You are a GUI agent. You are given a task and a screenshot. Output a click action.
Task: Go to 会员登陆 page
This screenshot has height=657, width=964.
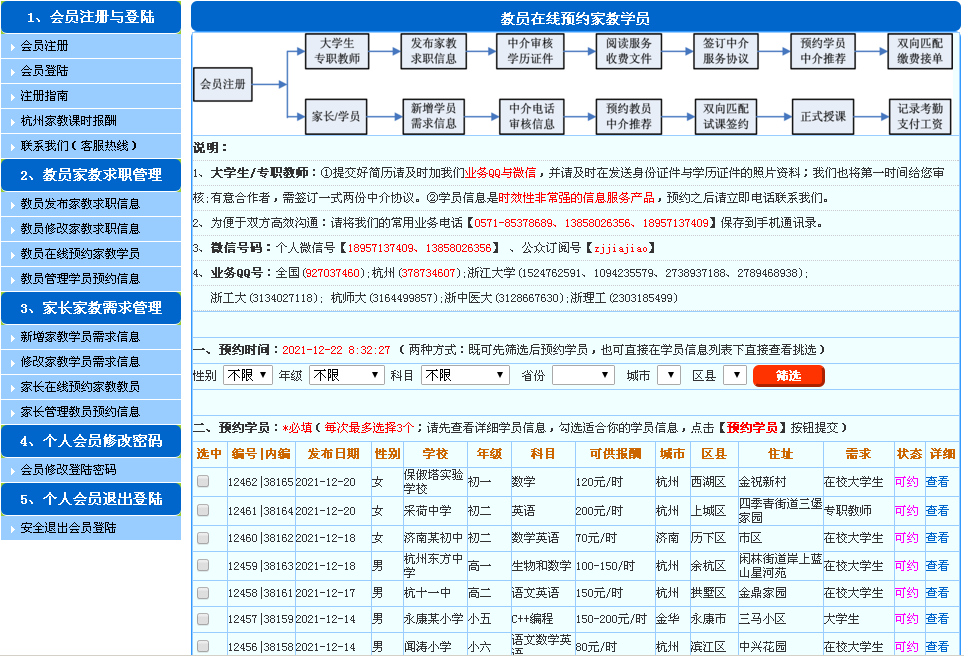point(45,71)
